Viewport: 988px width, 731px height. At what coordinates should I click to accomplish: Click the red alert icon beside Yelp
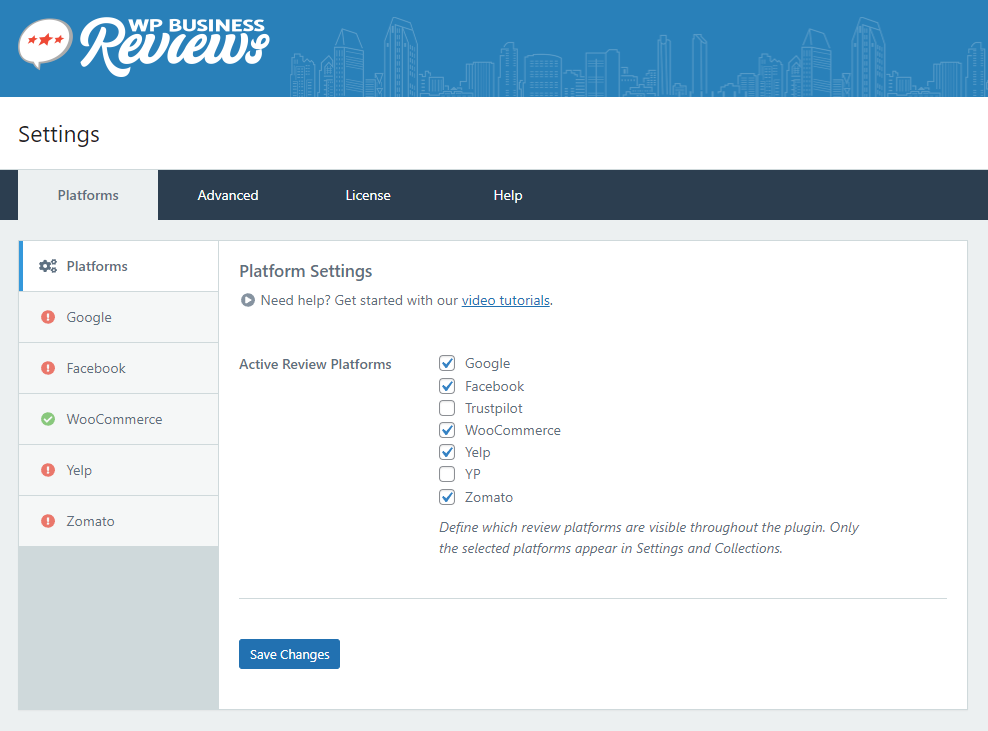click(47, 470)
